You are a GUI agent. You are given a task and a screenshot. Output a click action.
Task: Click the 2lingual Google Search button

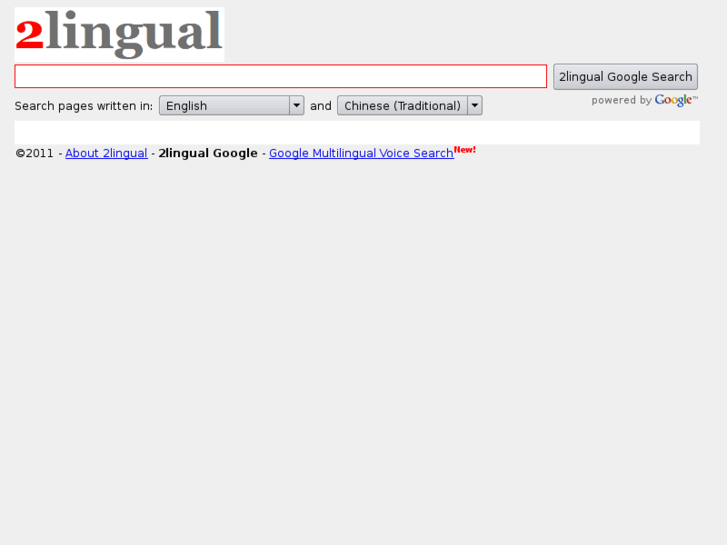click(625, 77)
